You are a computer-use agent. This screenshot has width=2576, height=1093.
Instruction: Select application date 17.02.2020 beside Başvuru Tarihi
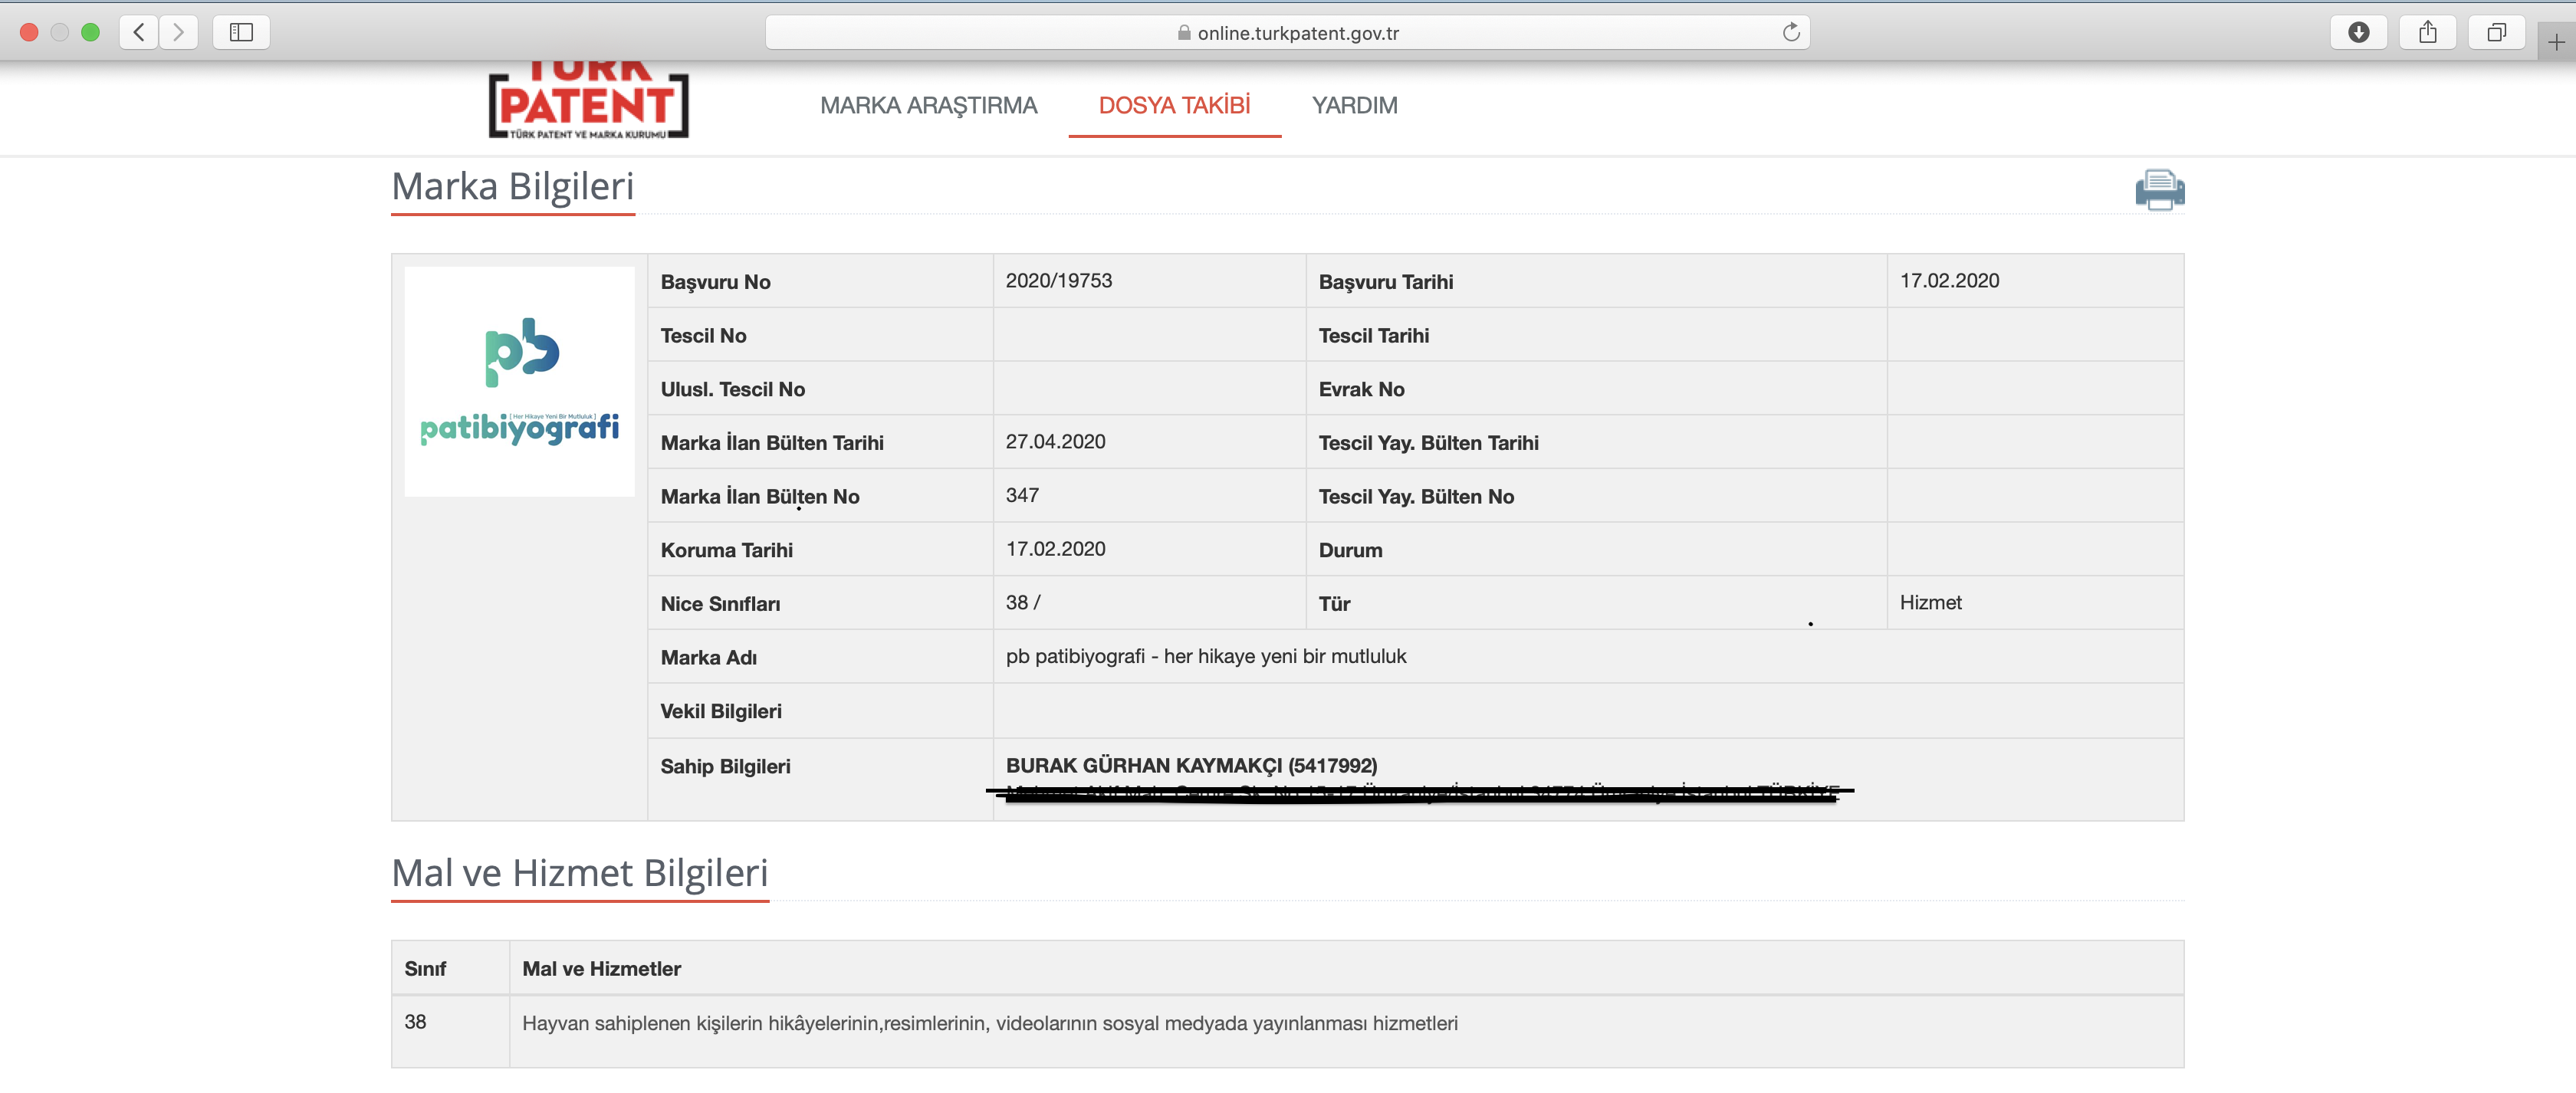[x=1949, y=281]
